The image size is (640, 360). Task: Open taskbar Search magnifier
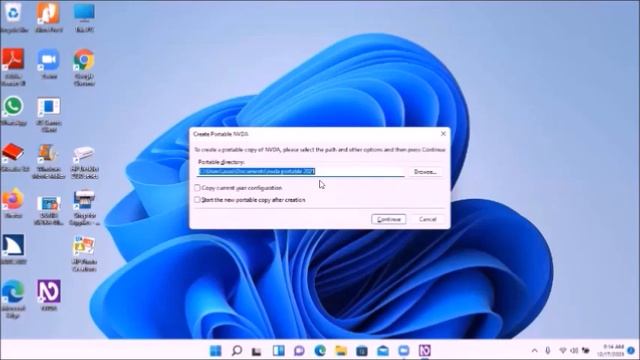coord(236,350)
